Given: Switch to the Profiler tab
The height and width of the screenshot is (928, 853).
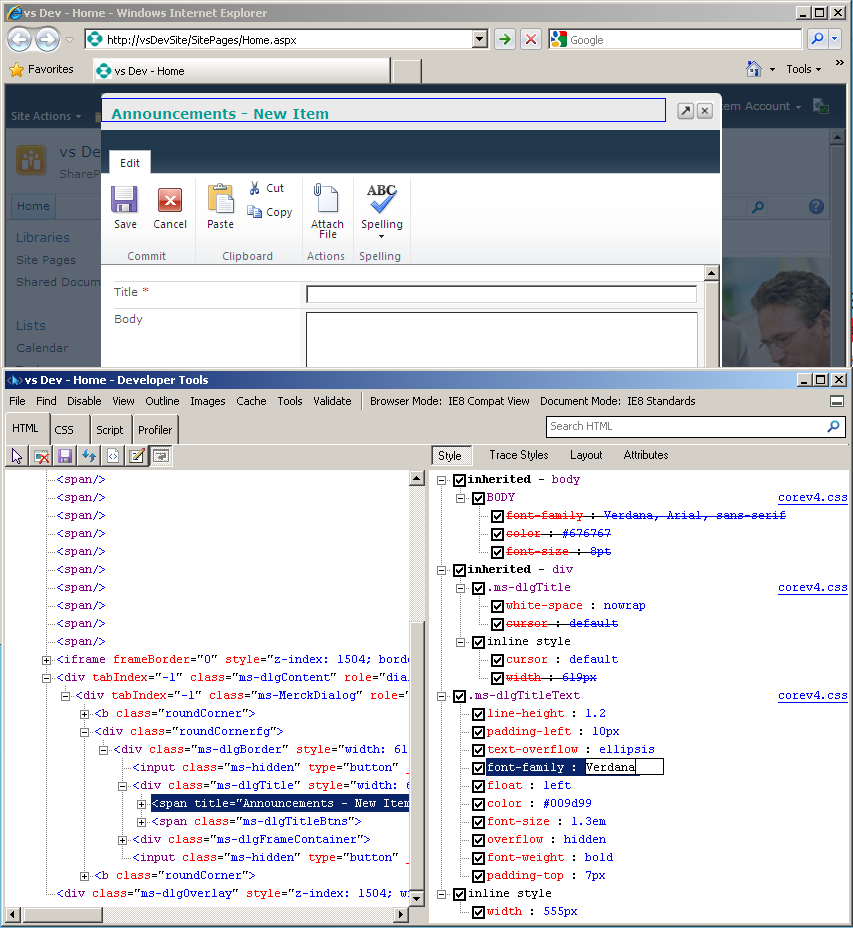Looking at the screenshot, I should pos(155,430).
